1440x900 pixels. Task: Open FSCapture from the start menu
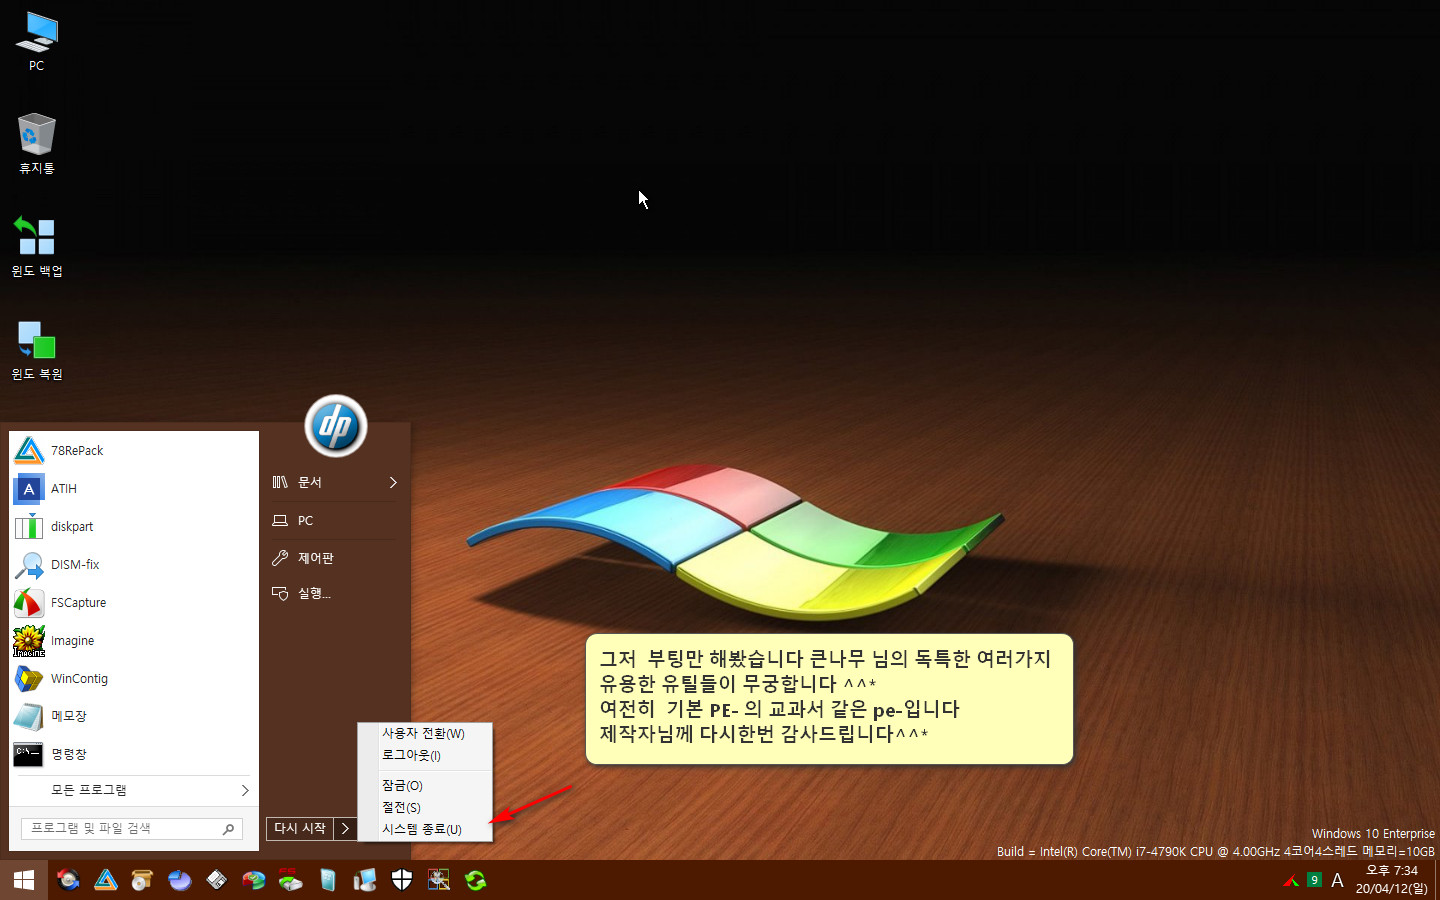[x=134, y=603]
